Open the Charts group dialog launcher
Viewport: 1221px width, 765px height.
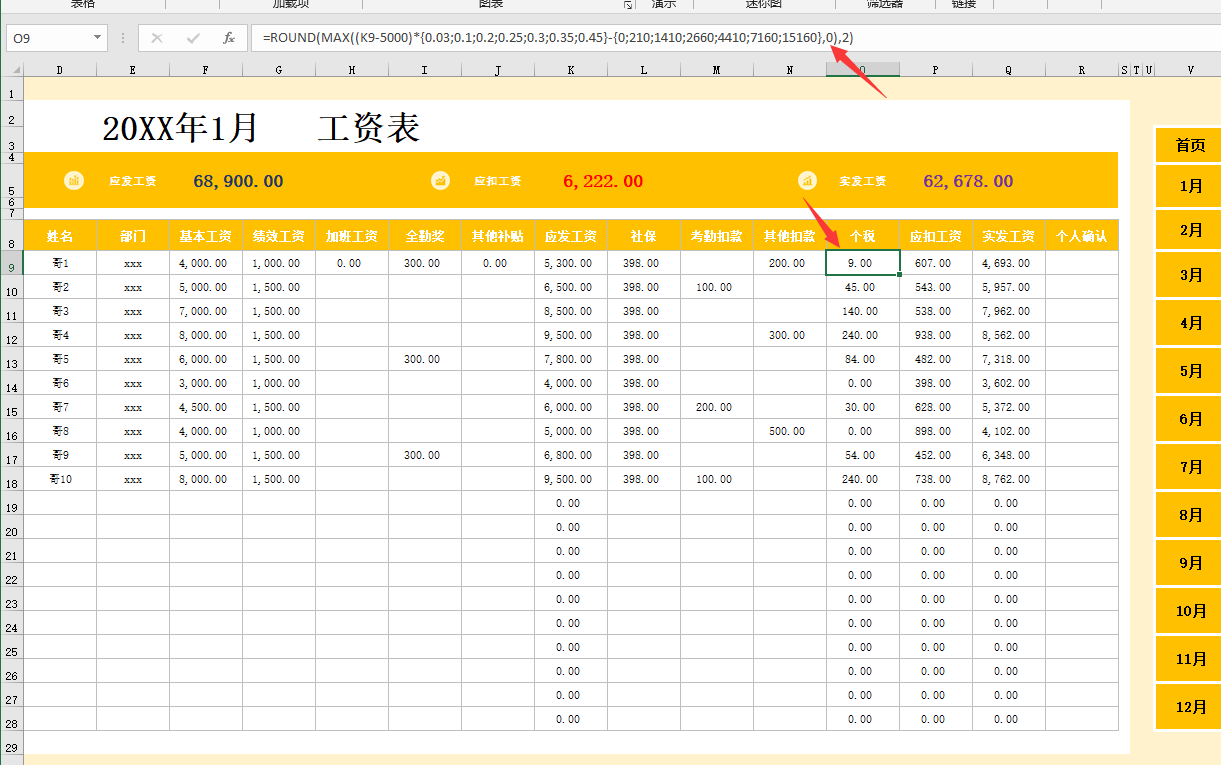pyautogui.click(x=628, y=5)
